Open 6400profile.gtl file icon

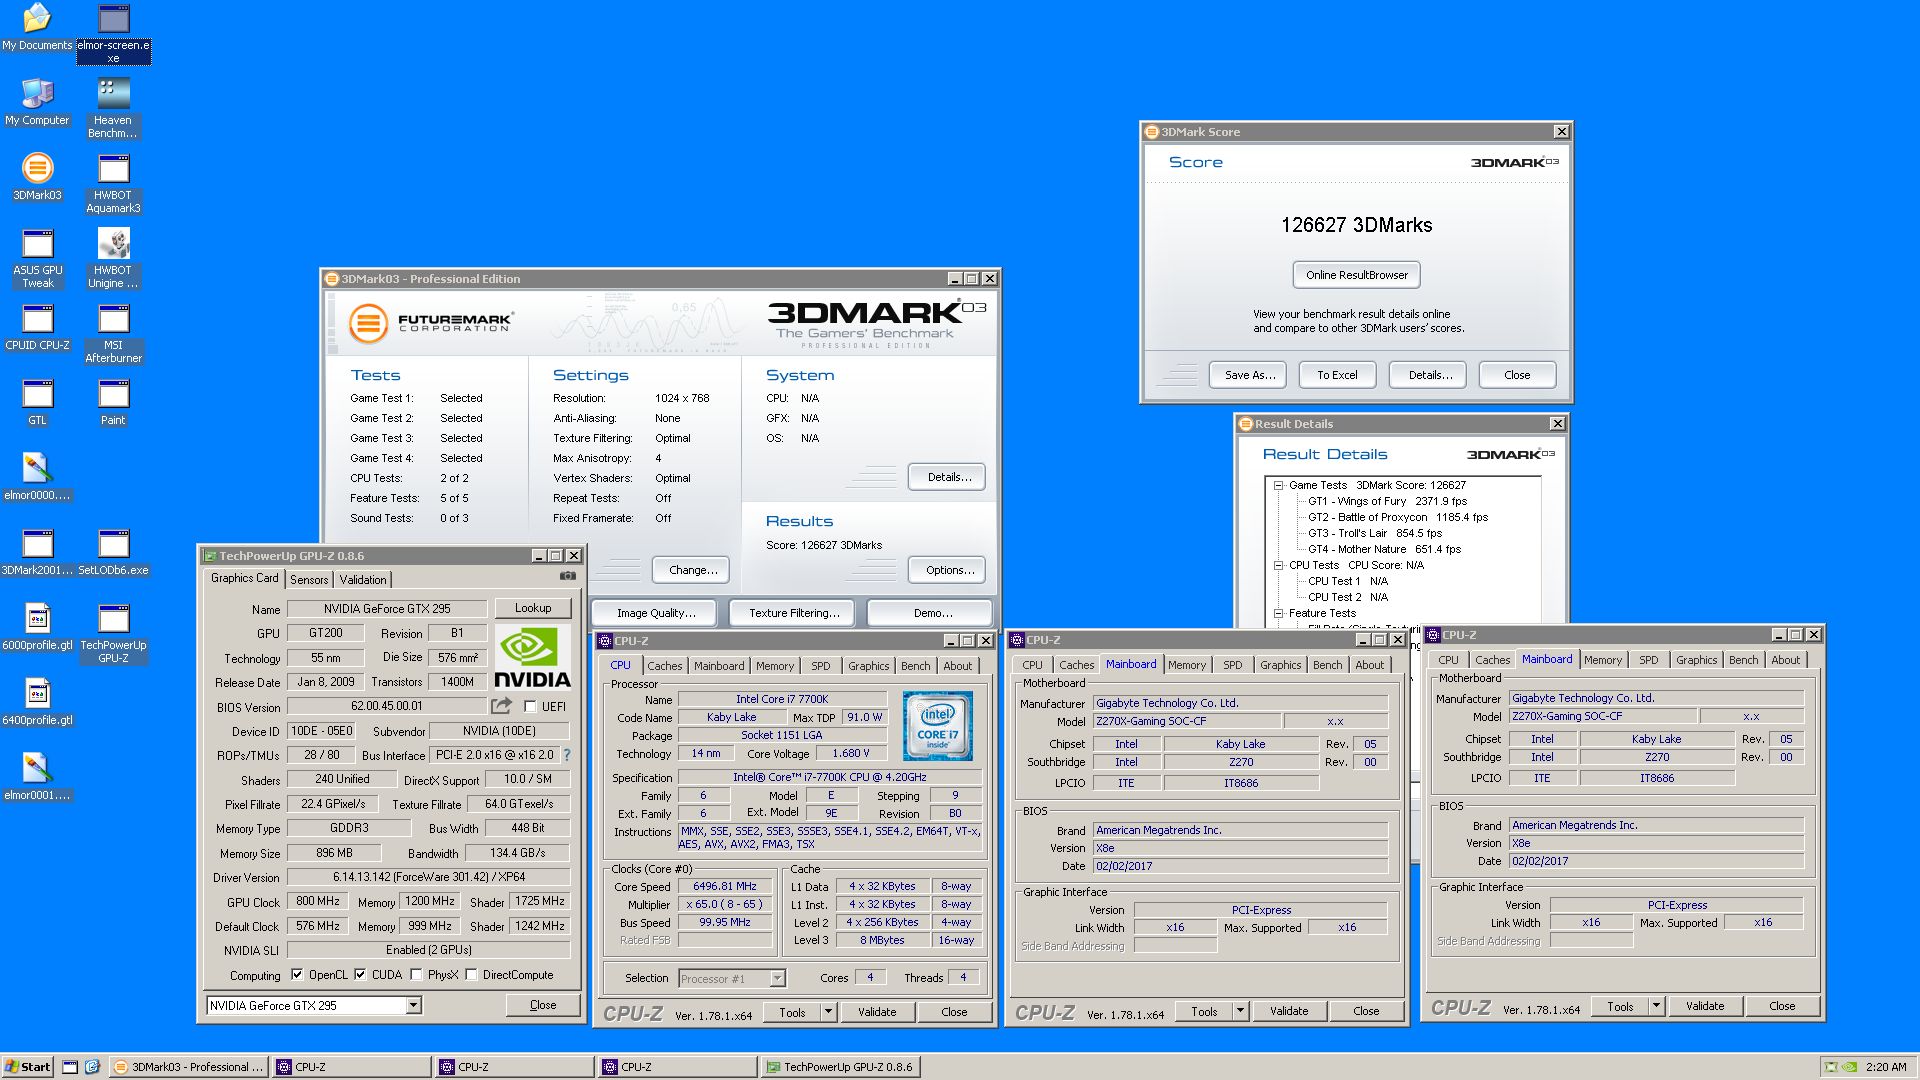(37, 702)
